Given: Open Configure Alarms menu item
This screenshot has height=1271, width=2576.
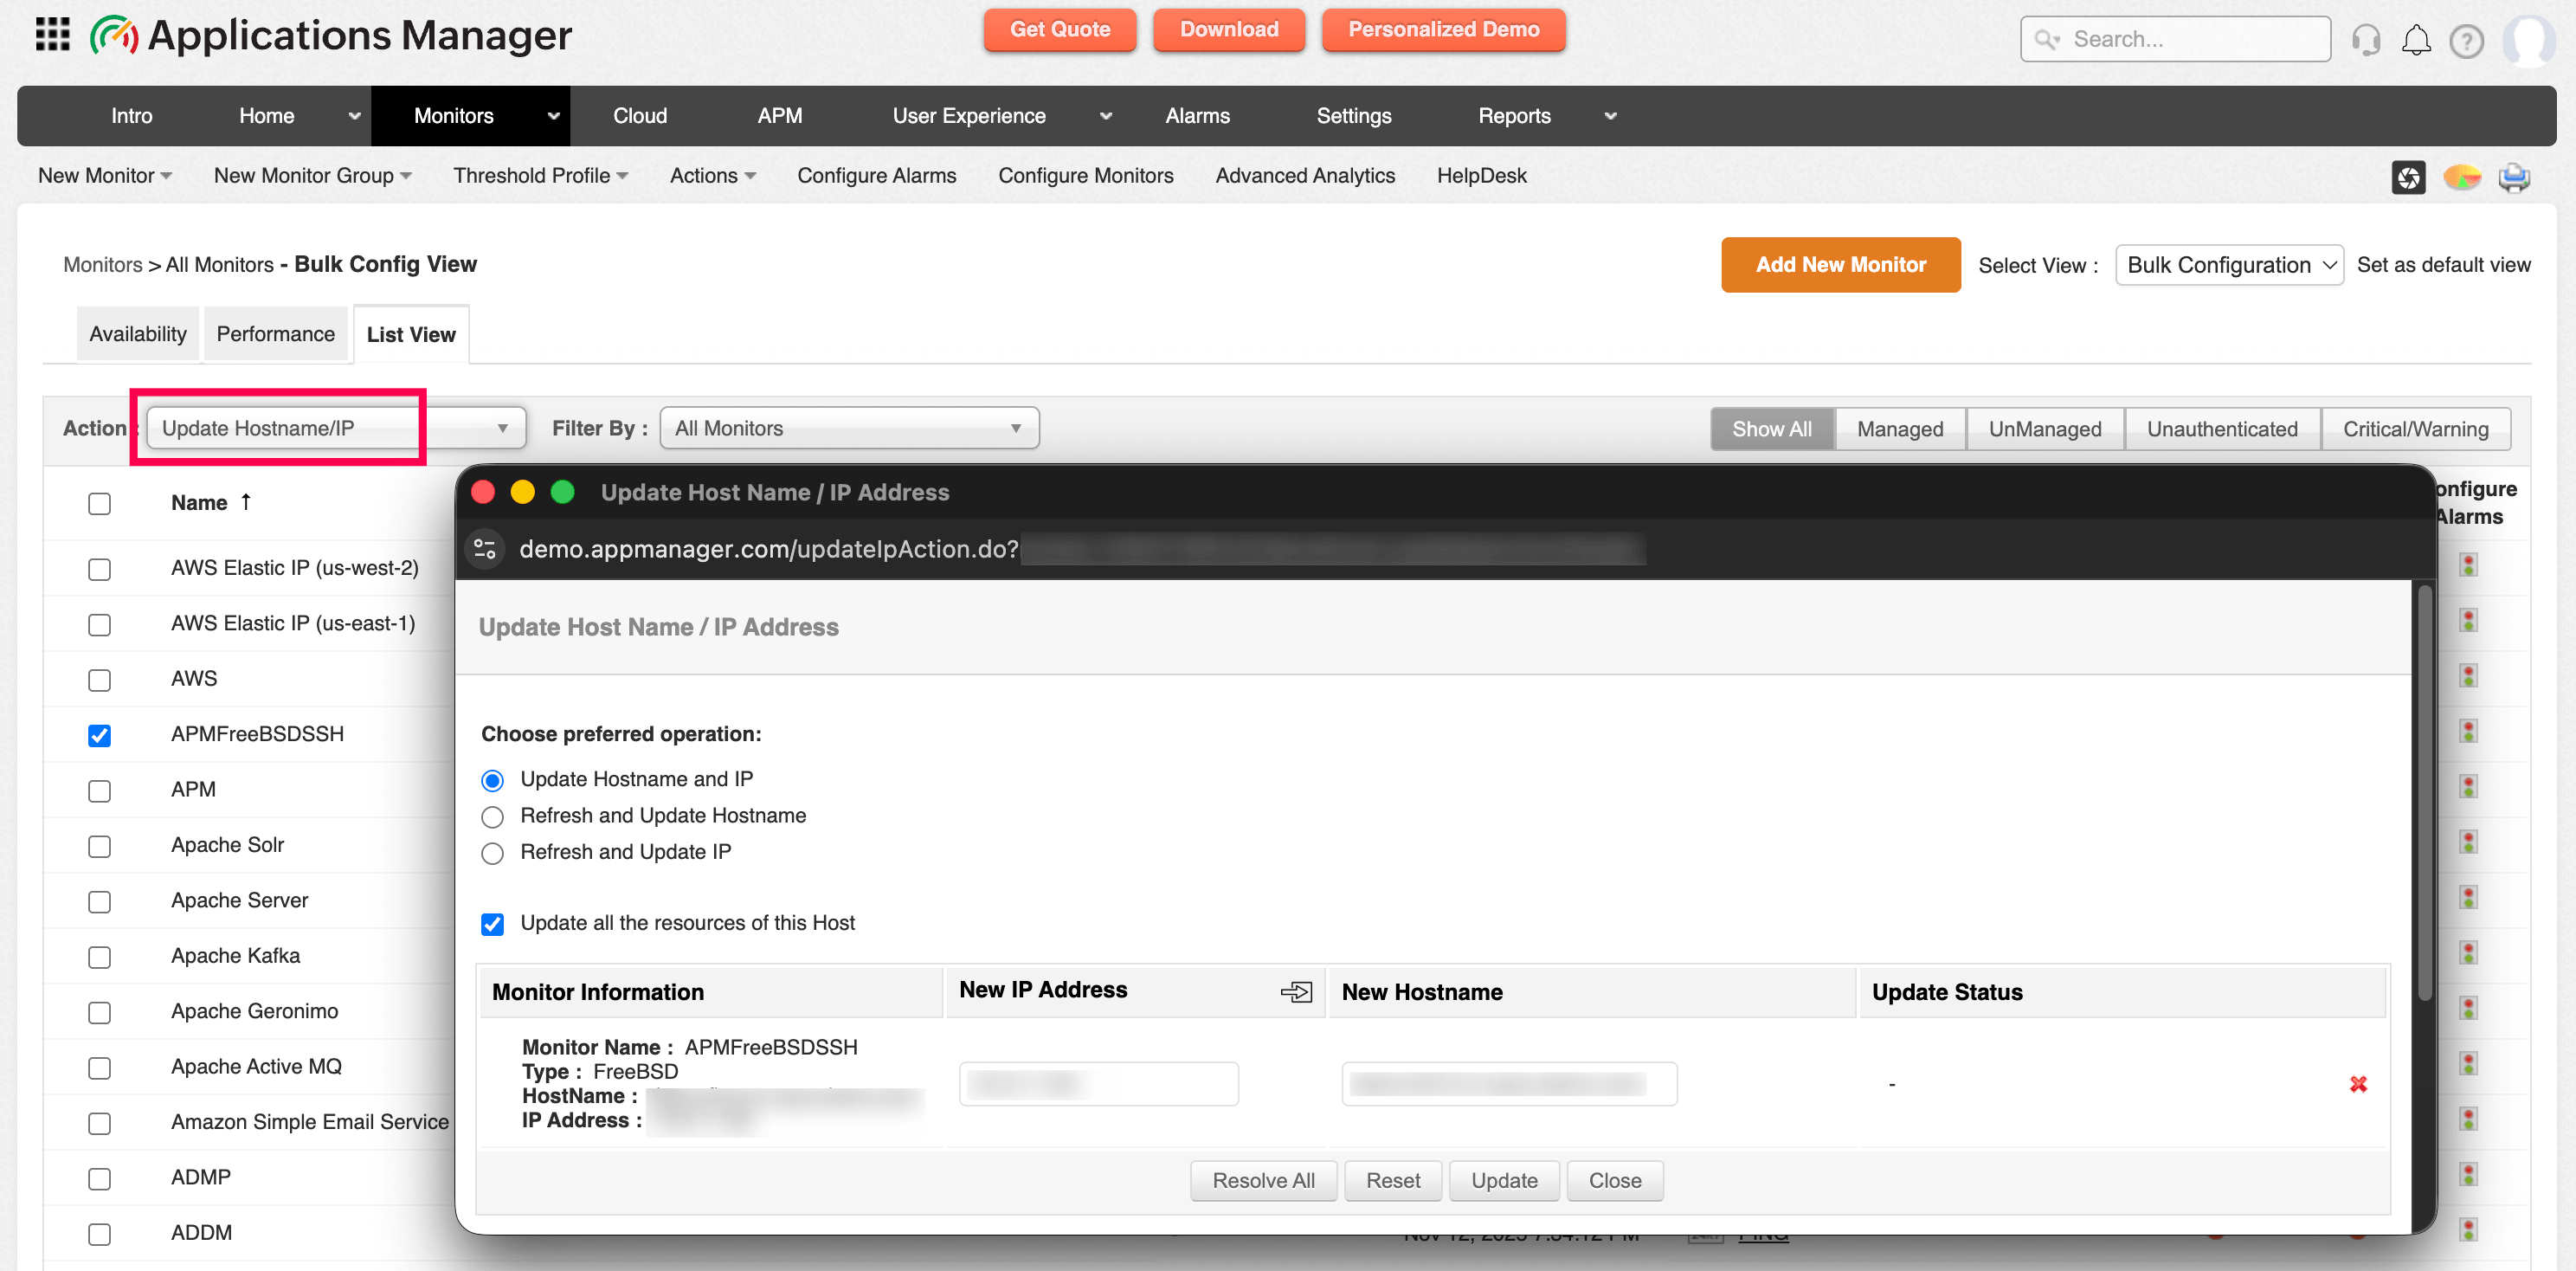Looking at the screenshot, I should click(x=876, y=176).
